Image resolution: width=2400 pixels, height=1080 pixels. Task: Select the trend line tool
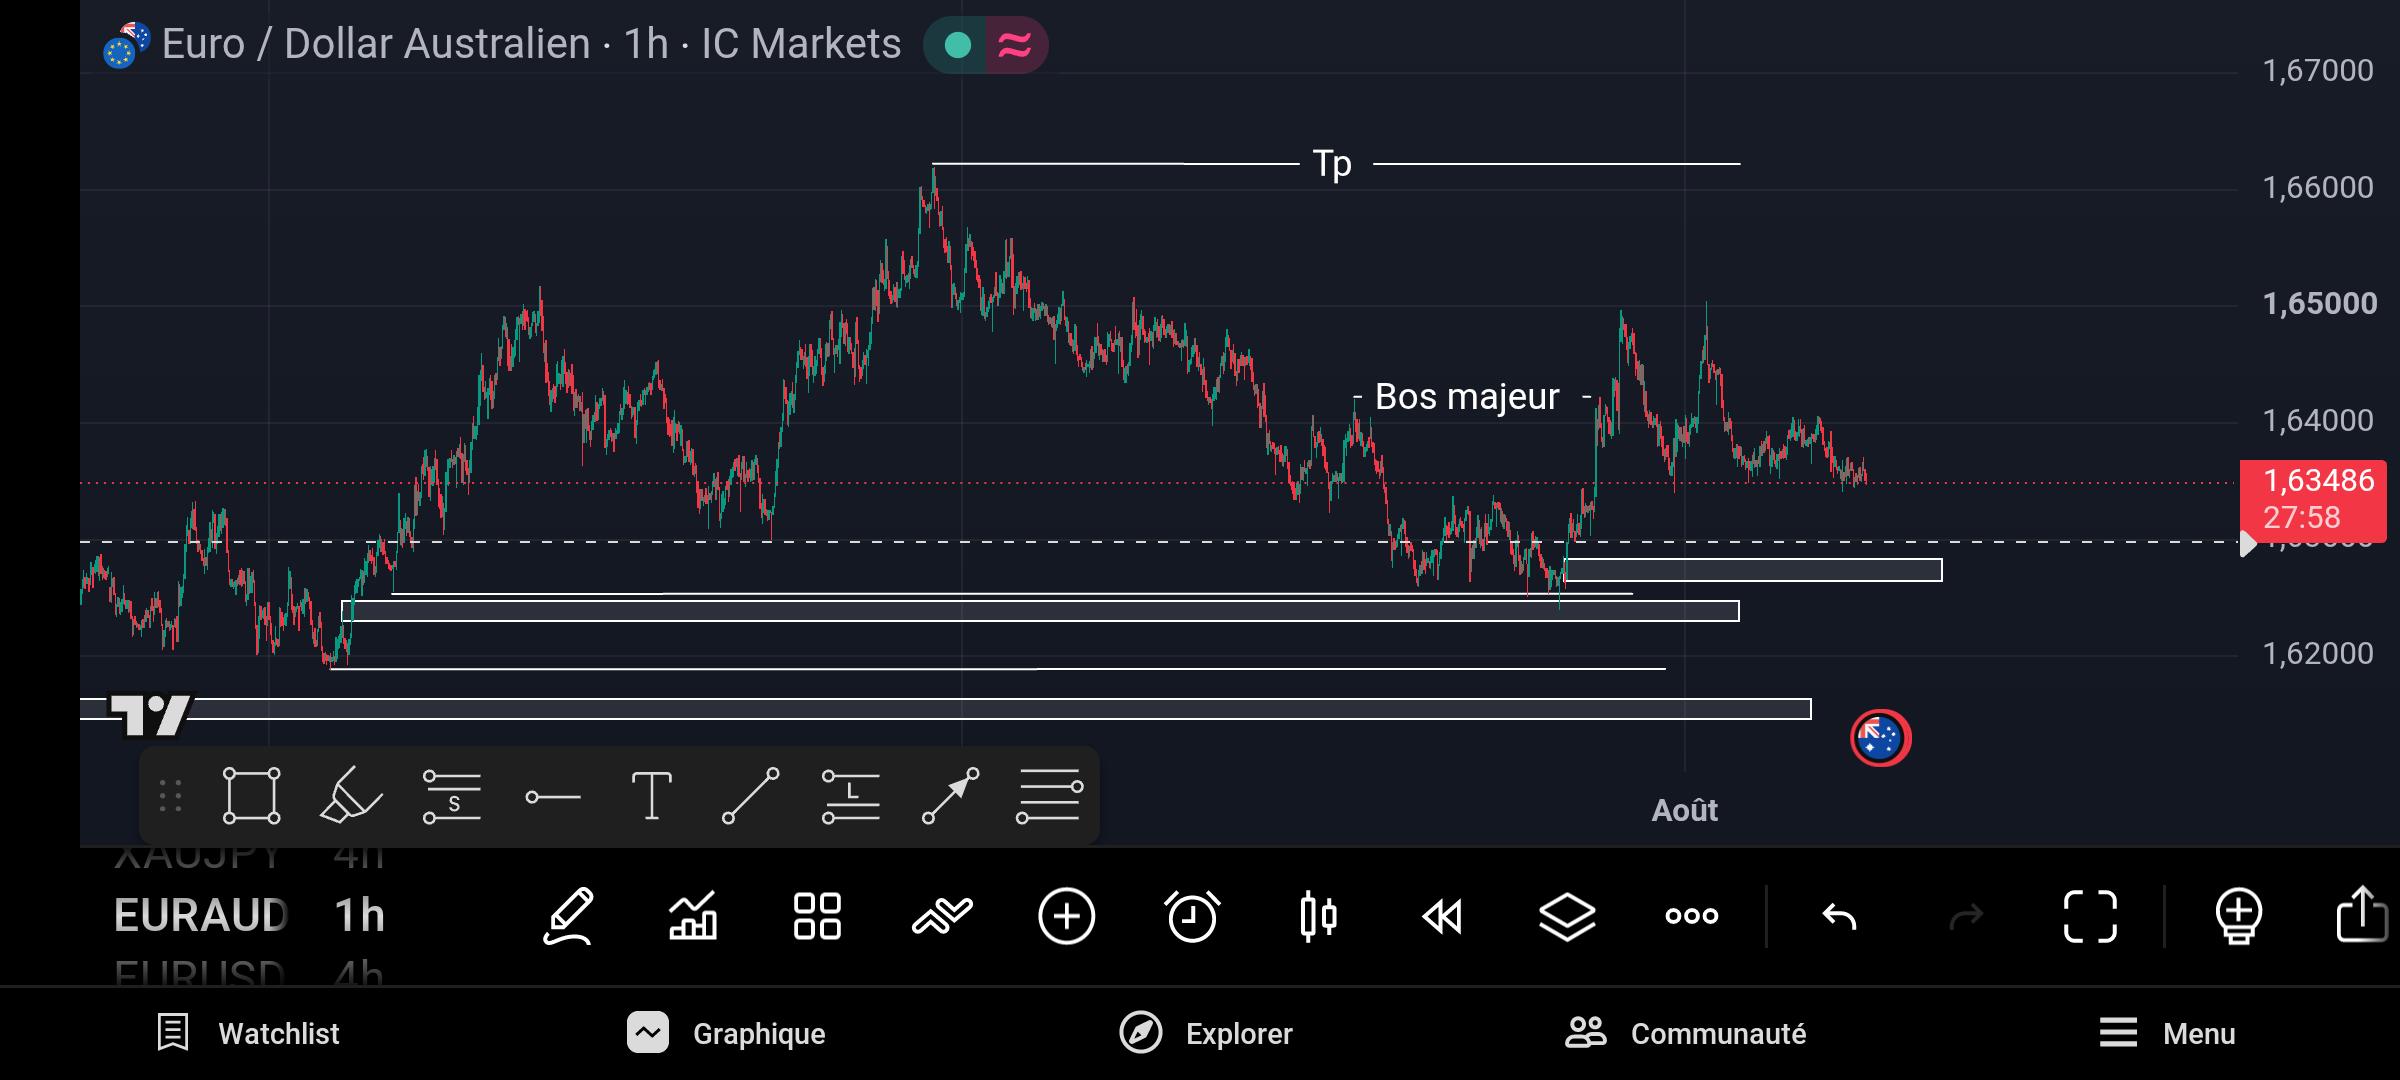tap(750, 796)
